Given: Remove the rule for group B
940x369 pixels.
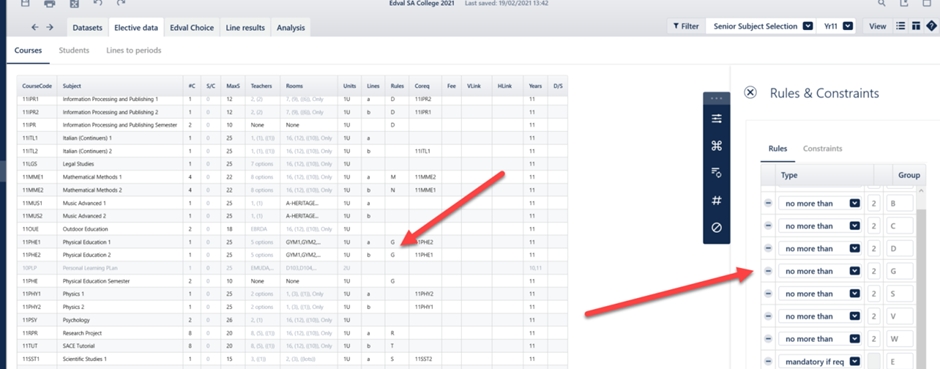Looking at the screenshot, I should pyautogui.click(x=768, y=204).
